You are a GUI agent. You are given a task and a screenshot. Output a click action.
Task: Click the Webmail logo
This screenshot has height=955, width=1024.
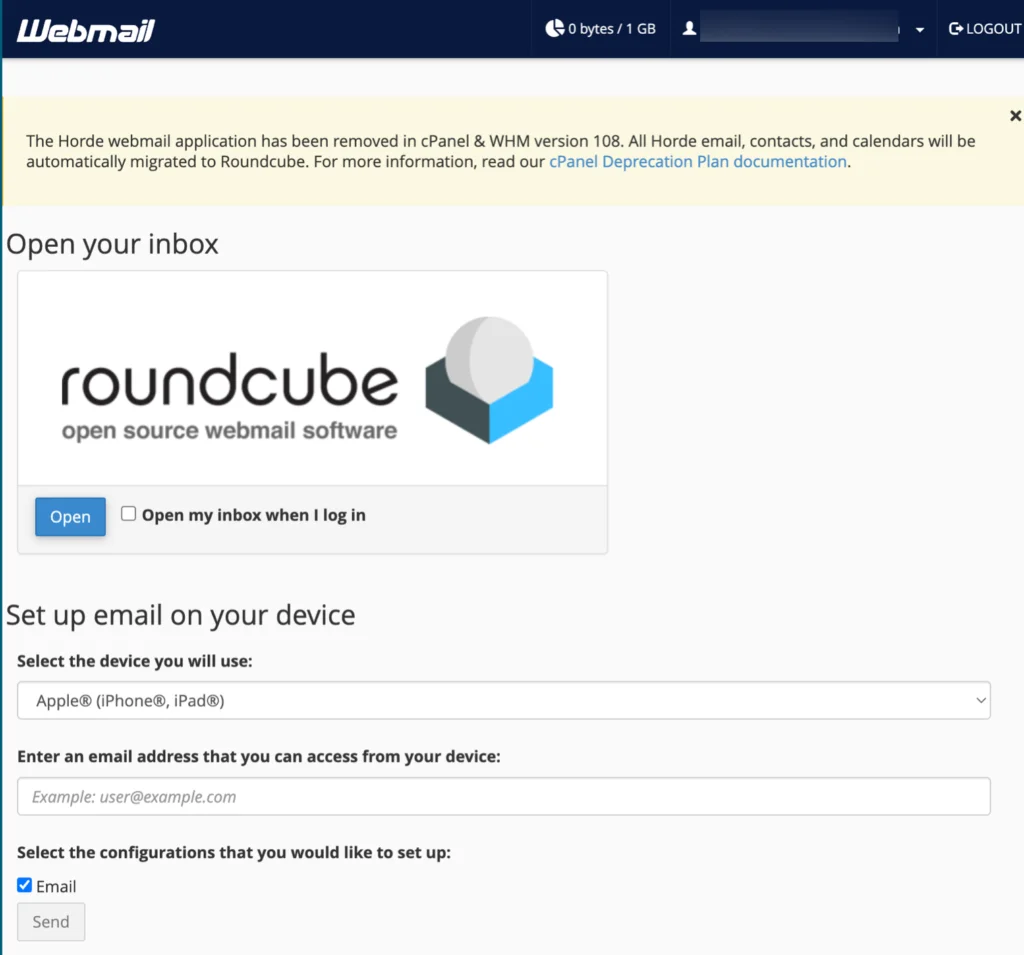coord(86,30)
